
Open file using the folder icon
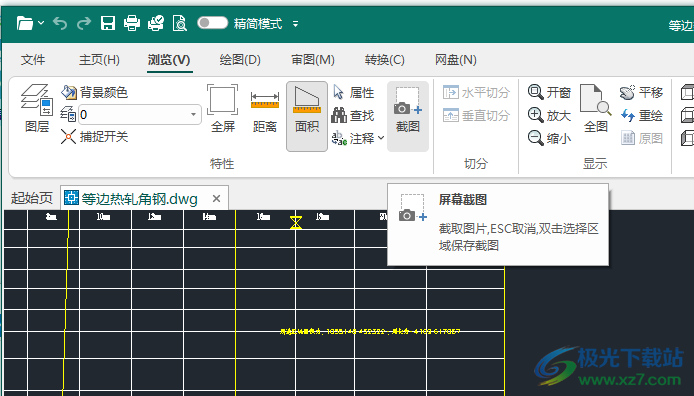point(25,23)
